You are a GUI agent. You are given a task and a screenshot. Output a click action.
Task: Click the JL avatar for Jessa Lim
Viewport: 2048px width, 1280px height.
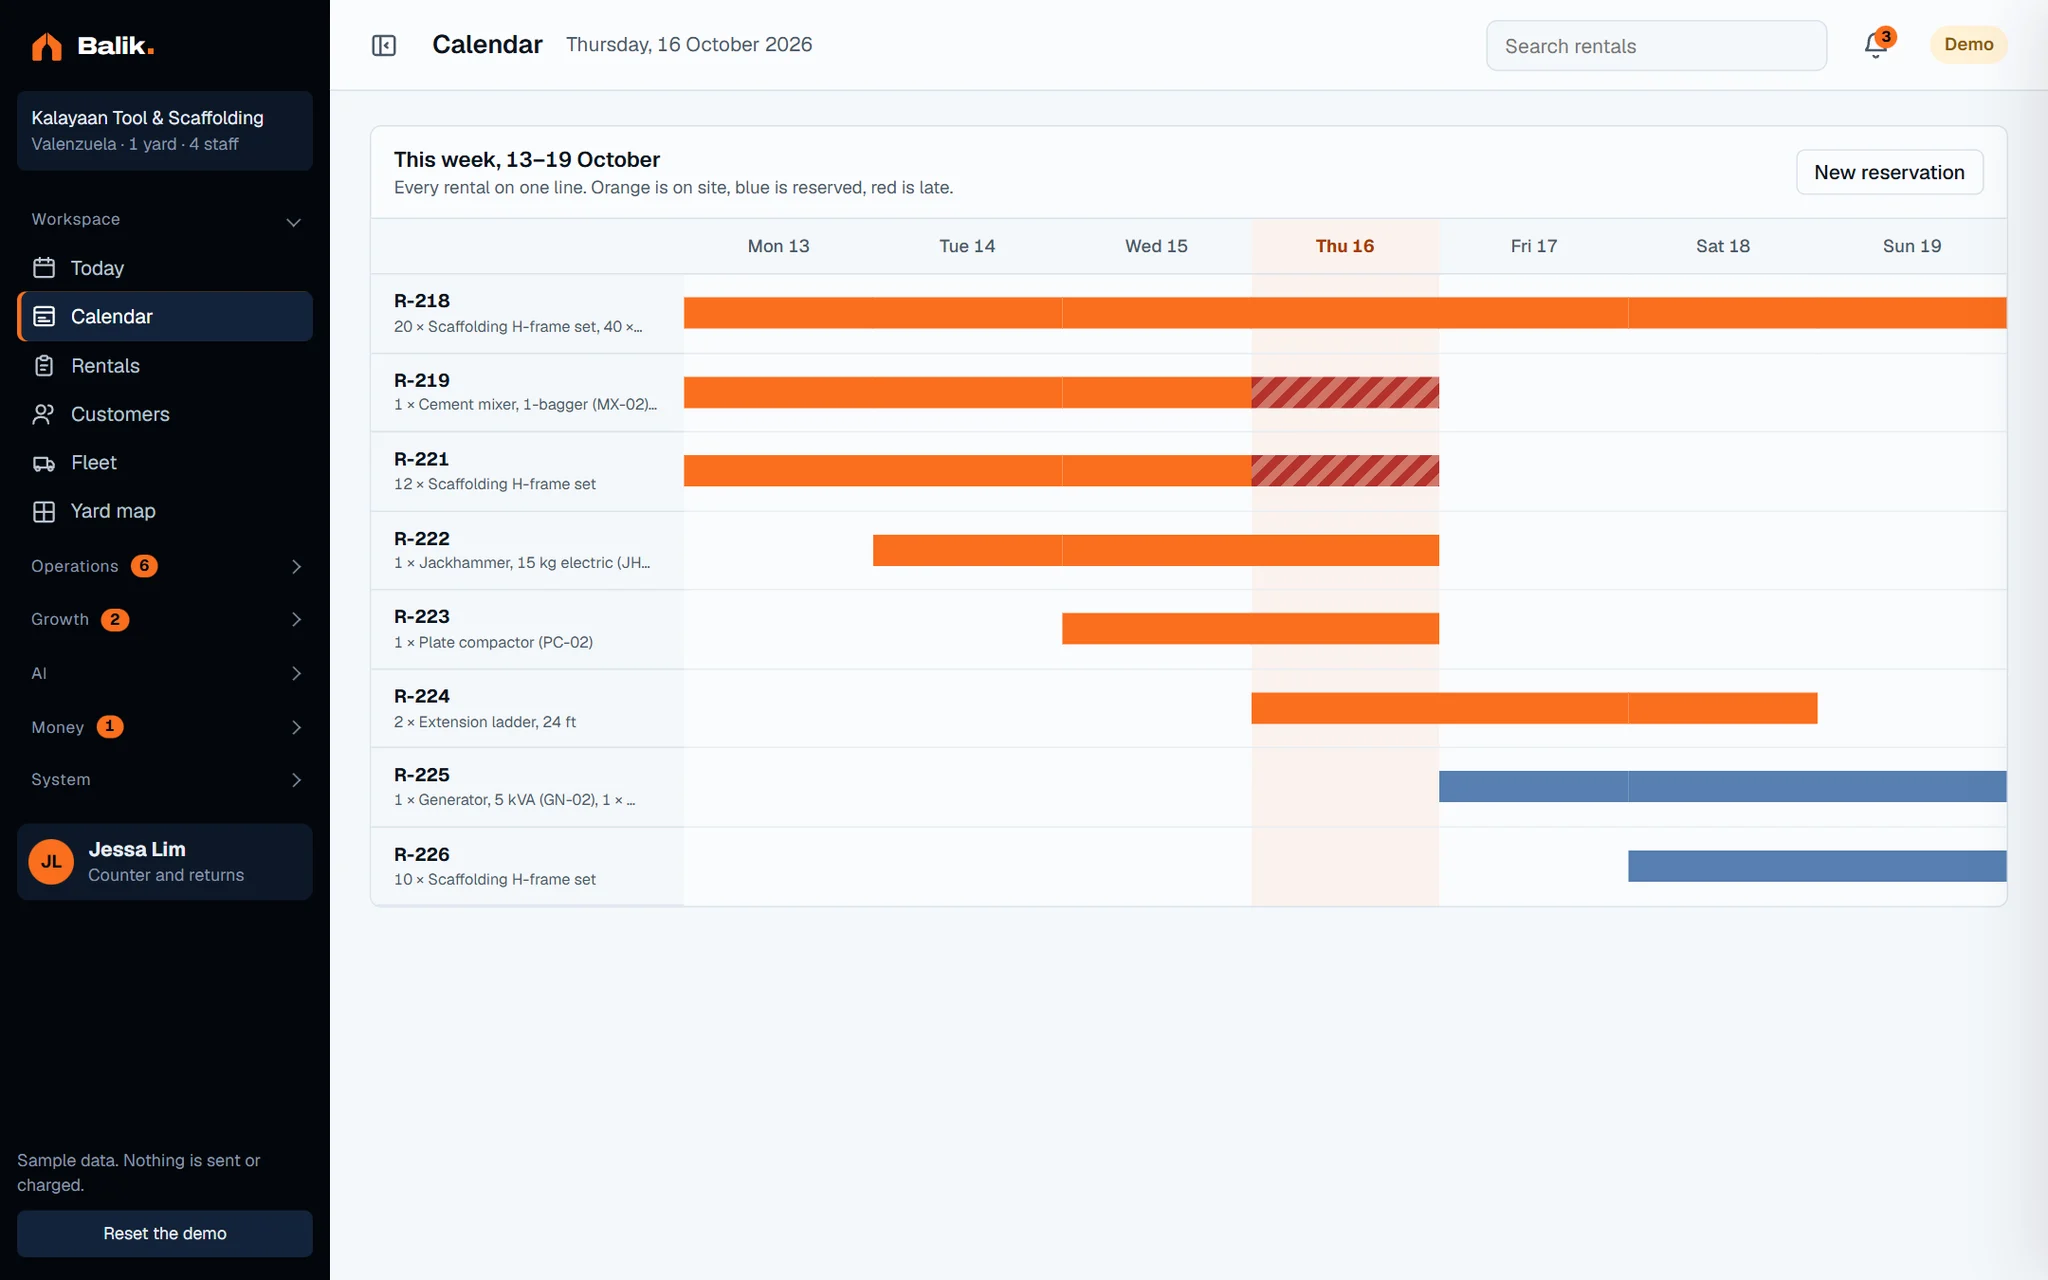(51, 862)
